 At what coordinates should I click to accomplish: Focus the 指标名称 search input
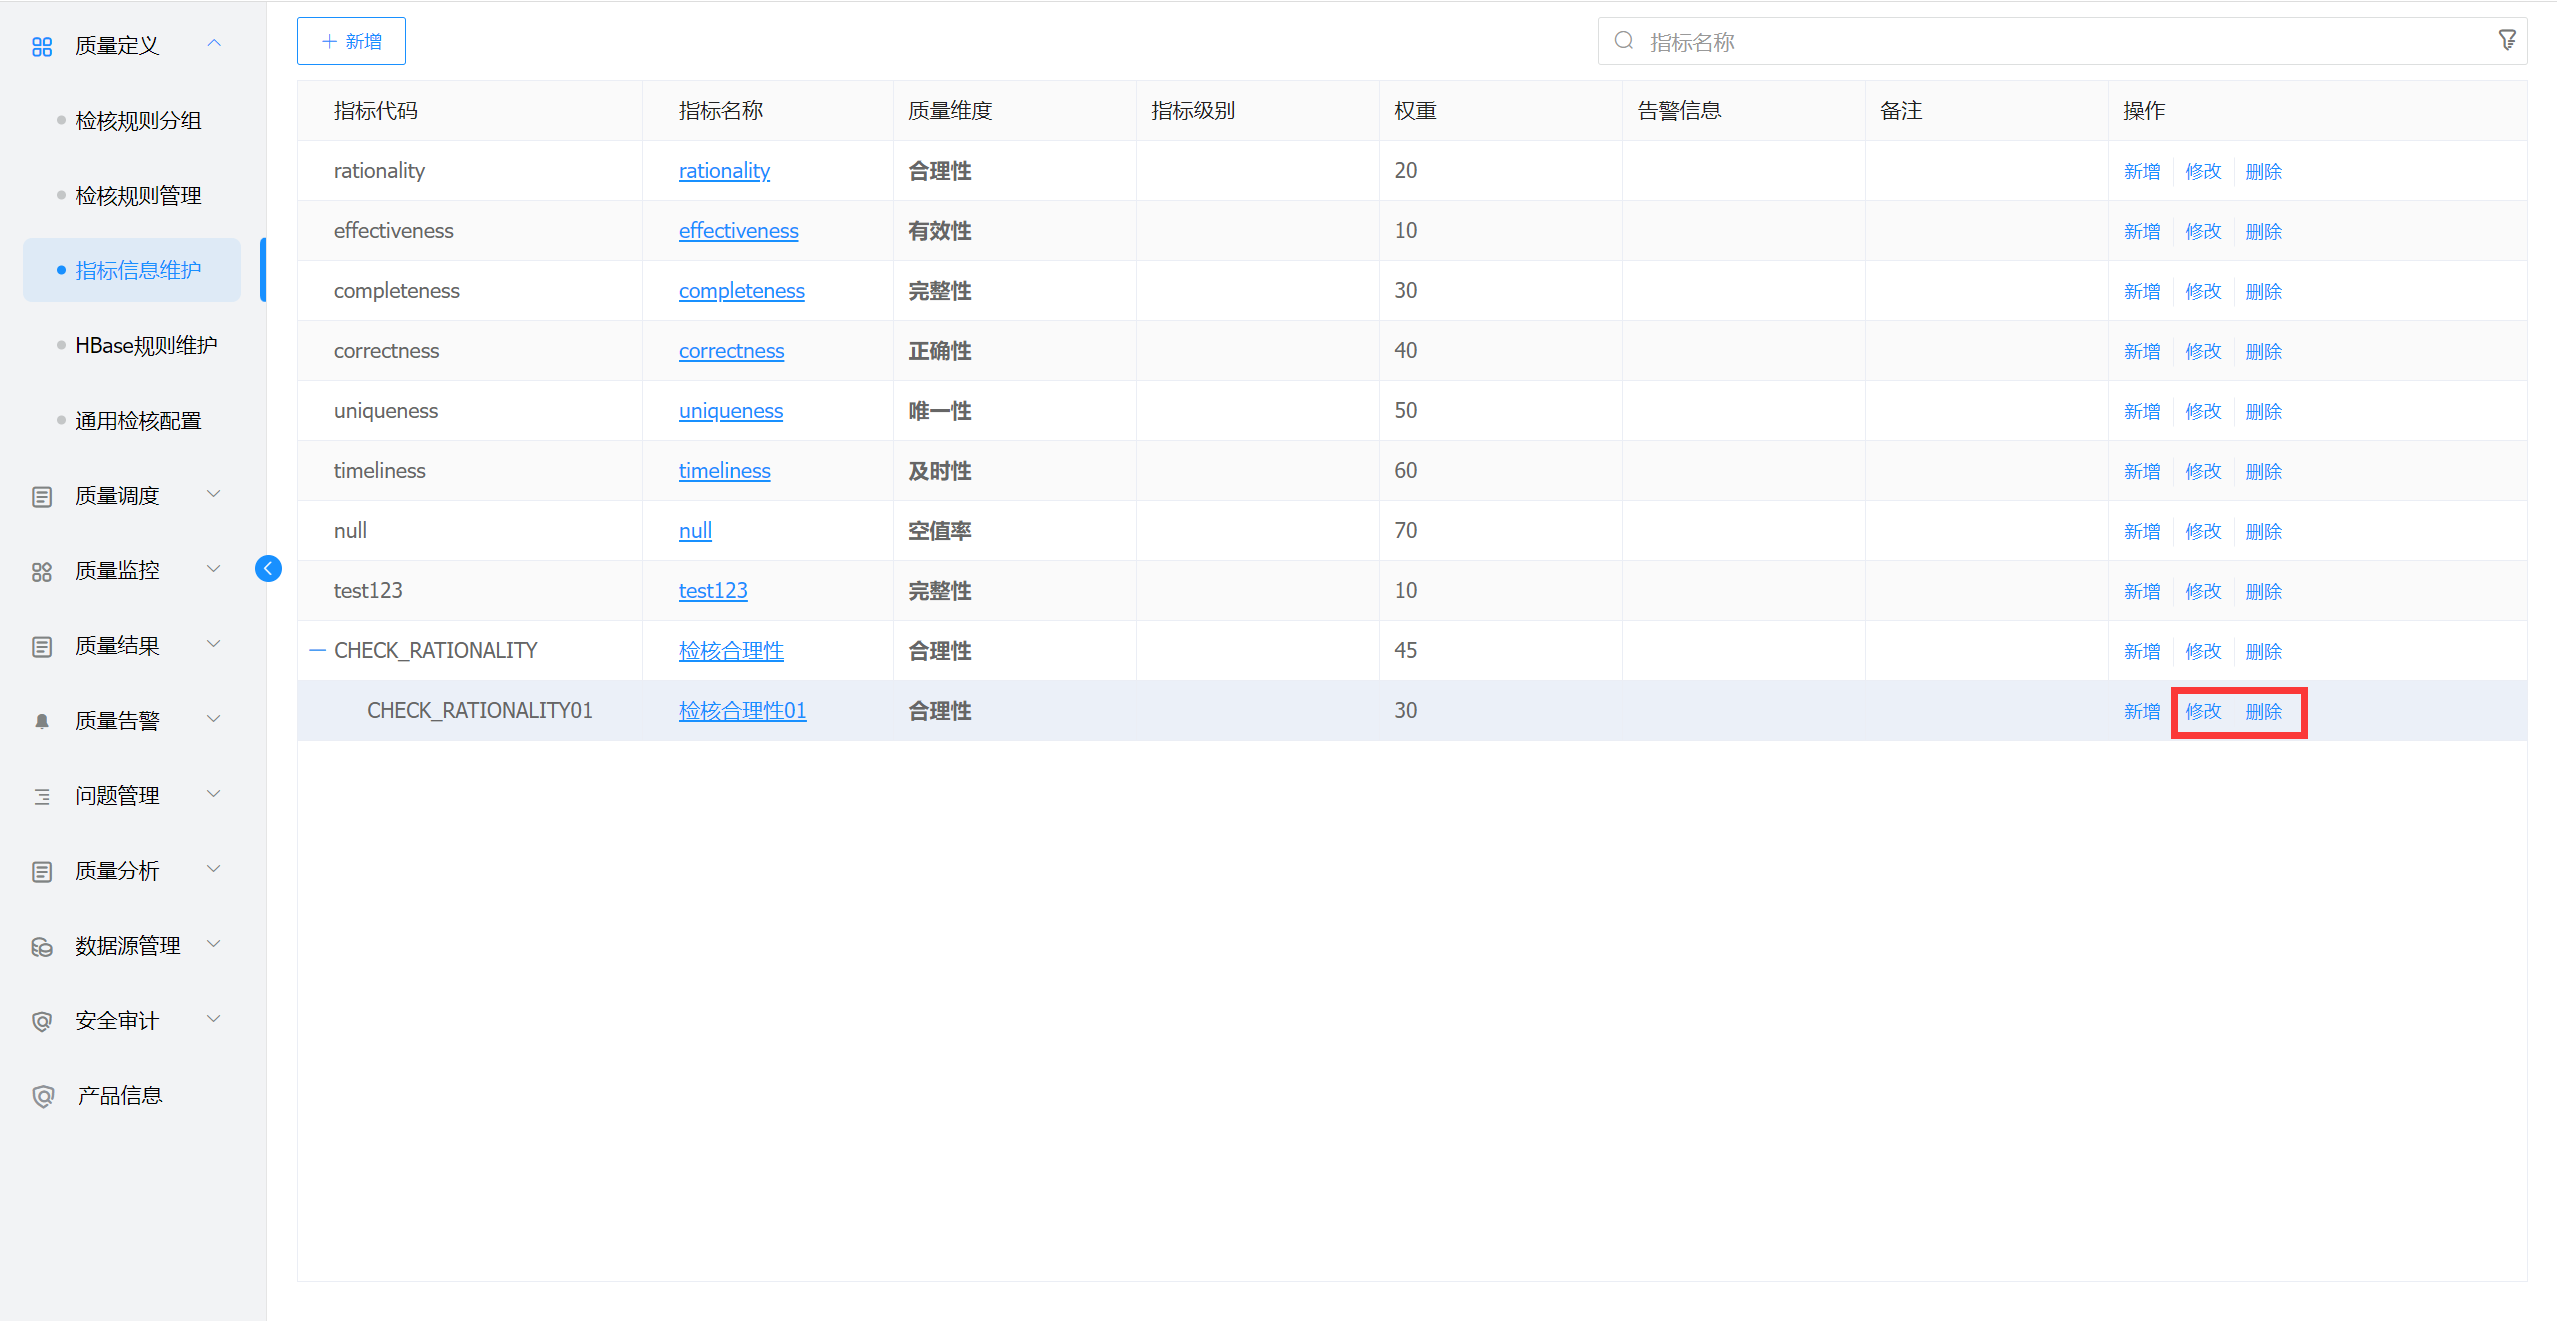[x=2060, y=42]
